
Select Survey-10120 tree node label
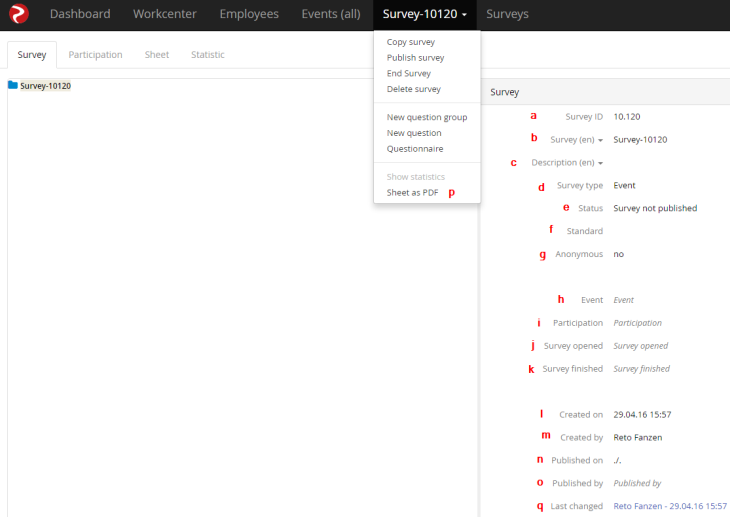[x=46, y=86]
